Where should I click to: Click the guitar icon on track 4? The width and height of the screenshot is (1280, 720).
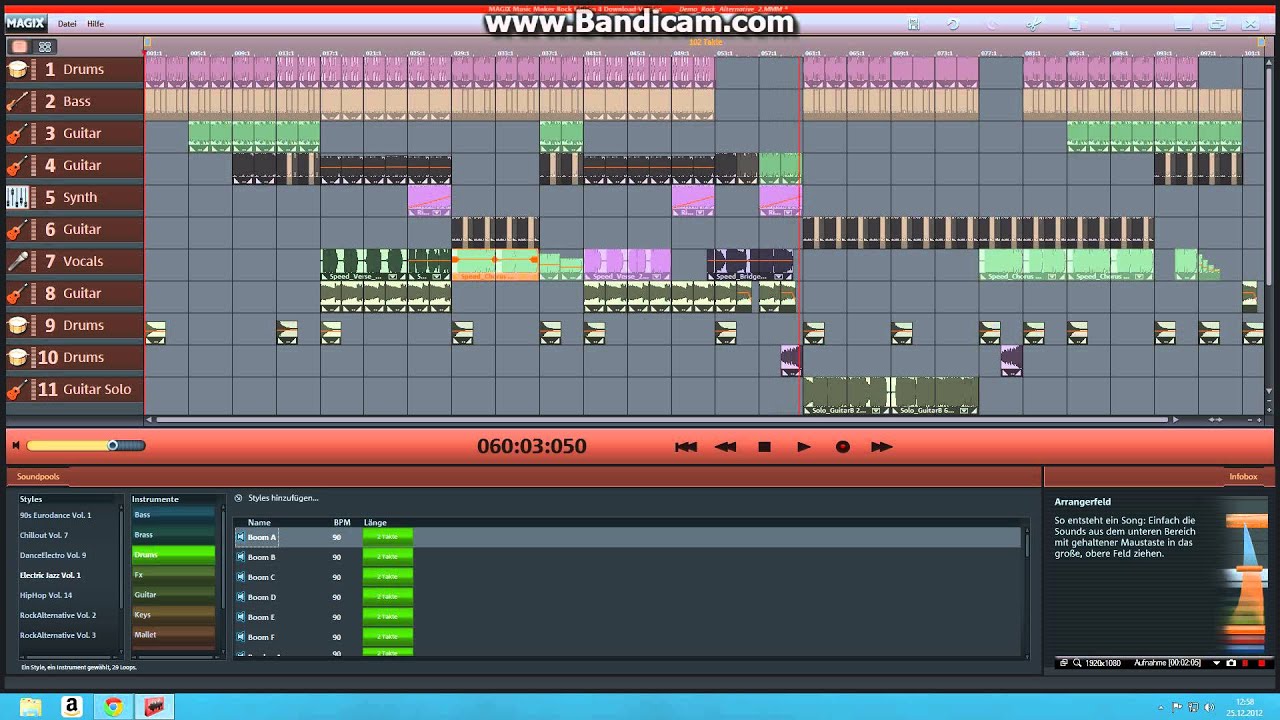[x=18, y=165]
